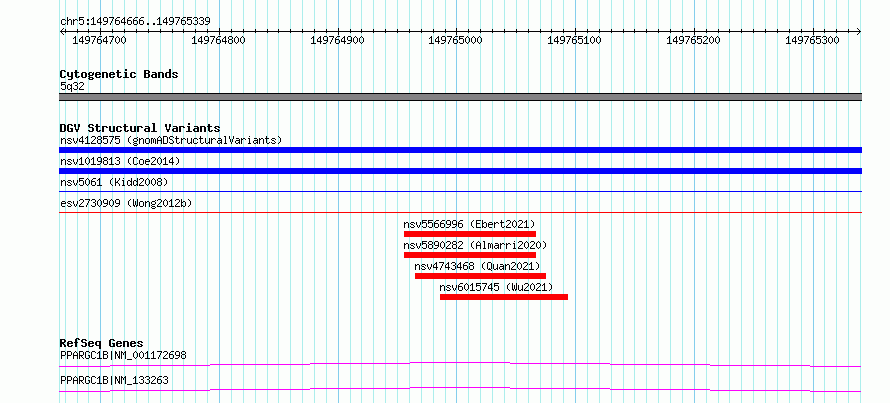Click the chr5:149764666..149765339 region label
This screenshot has height=403, width=890.
click(135, 22)
